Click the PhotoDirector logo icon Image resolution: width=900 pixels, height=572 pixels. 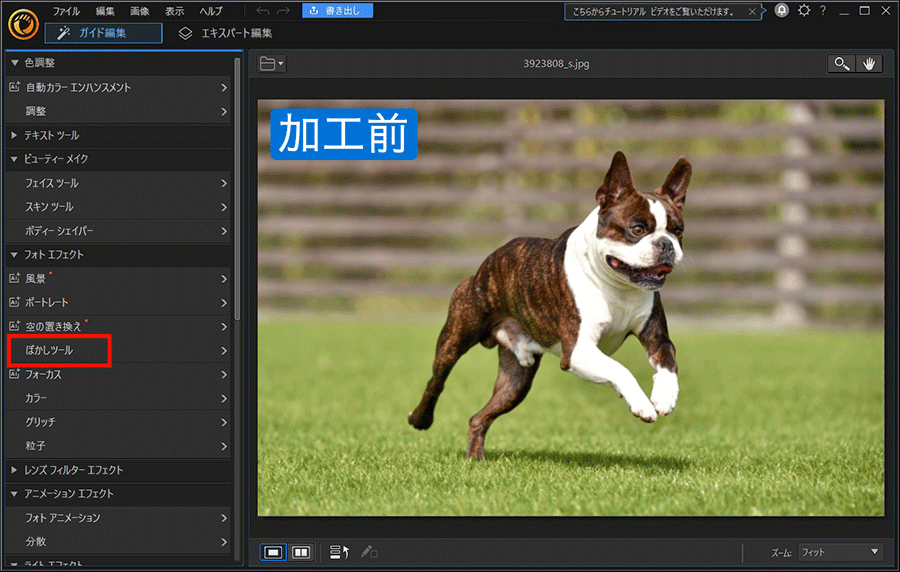click(x=23, y=22)
